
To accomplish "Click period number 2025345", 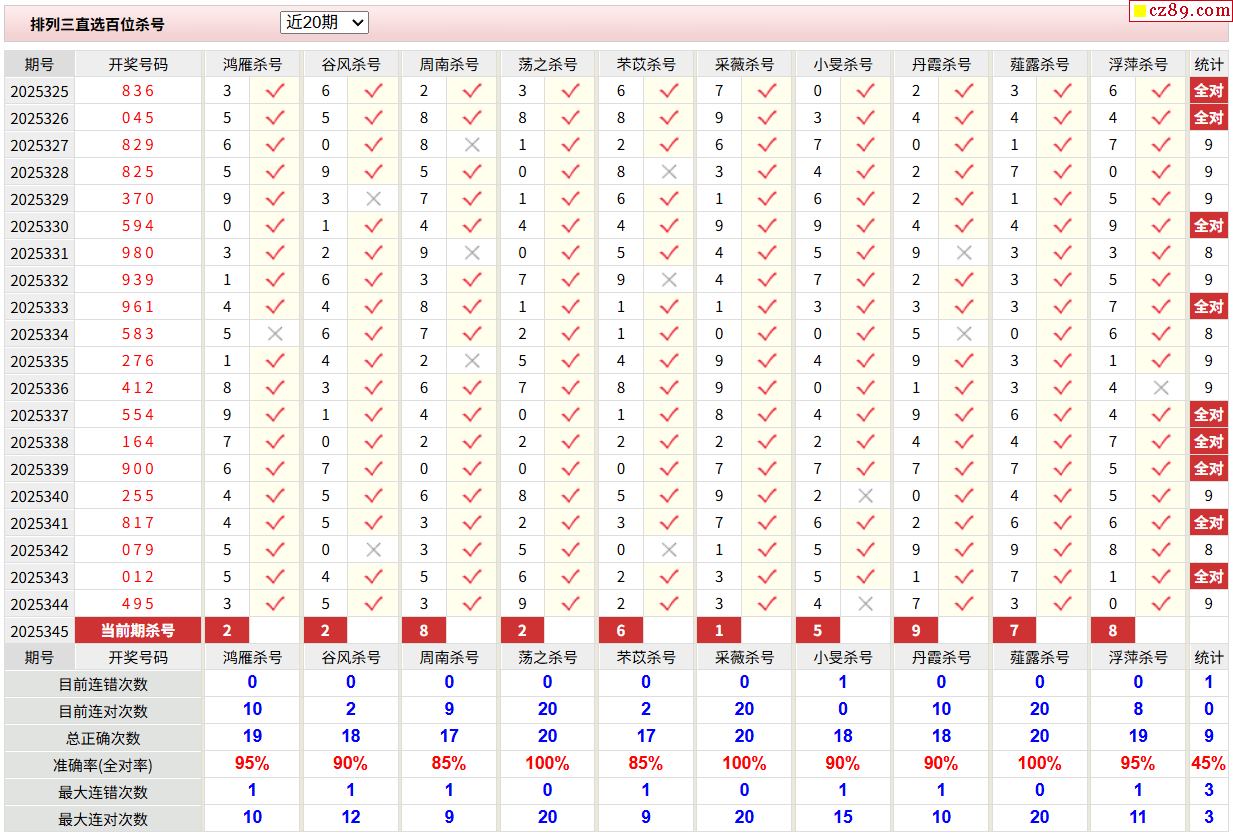I will point(40,631).
